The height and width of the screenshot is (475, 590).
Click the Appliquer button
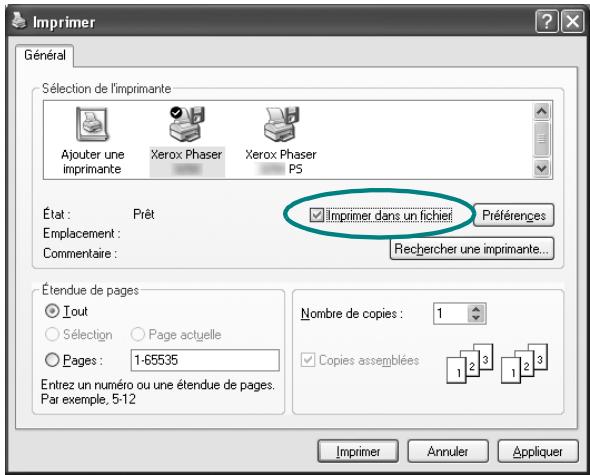(x=538, y=451)
